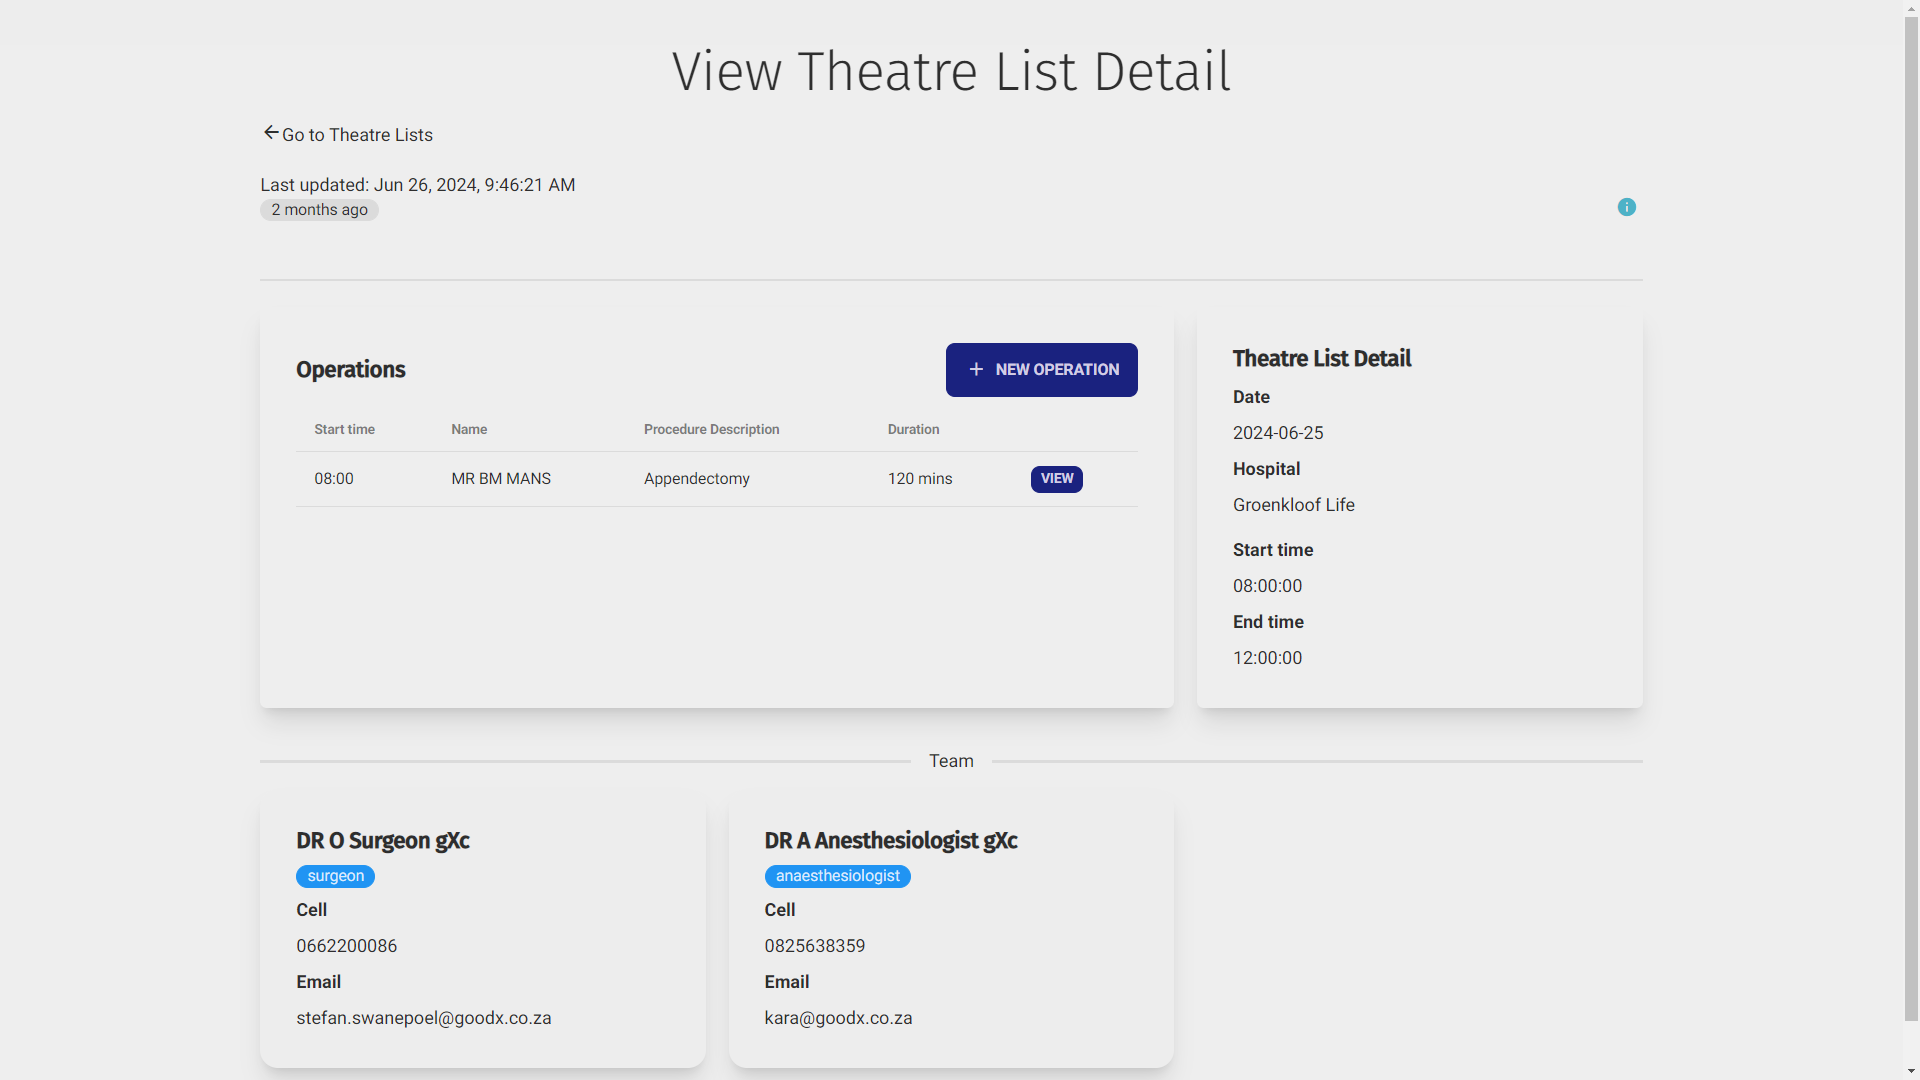This screenshot has height=1080, width=1920.
Task: Click the page vertical scrollbar
Action: 1911,520
